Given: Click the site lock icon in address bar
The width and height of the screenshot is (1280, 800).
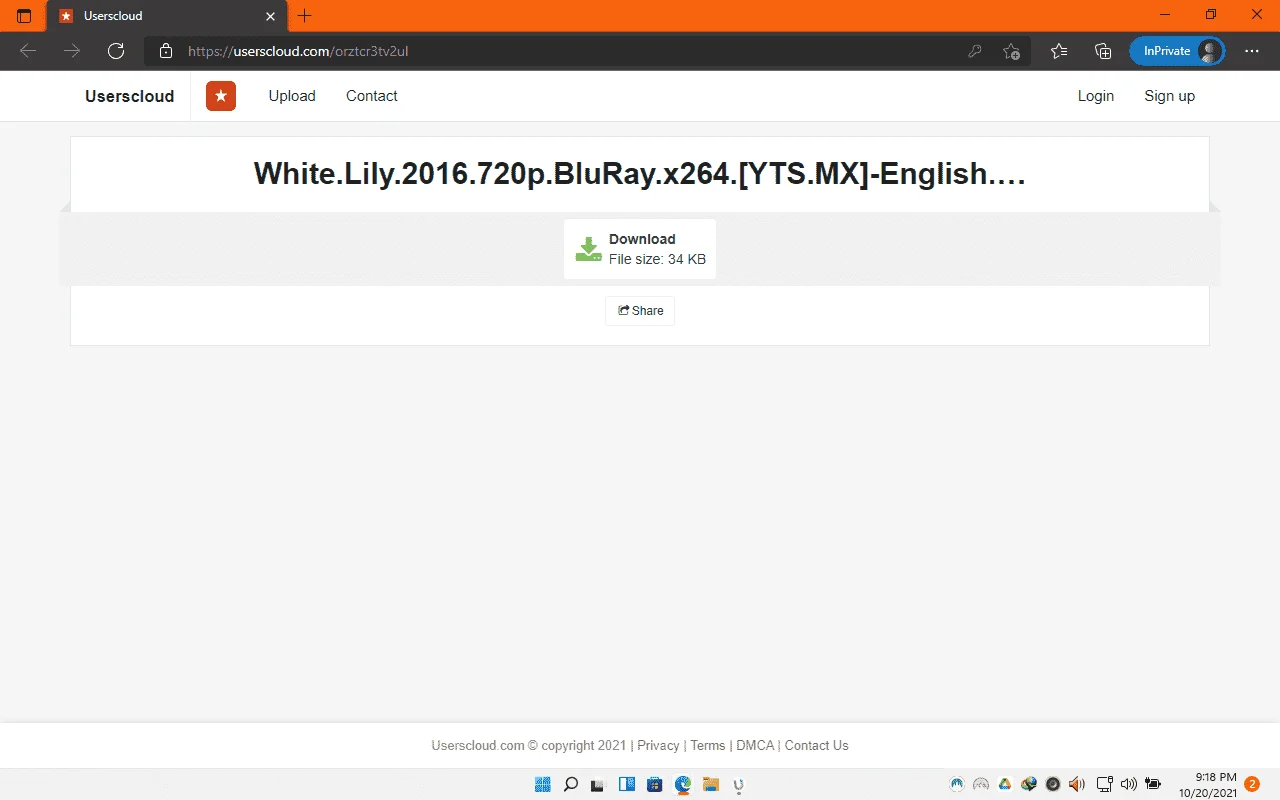Looking at the screenshot, I should pyautogui.click(x=166, y=51).
